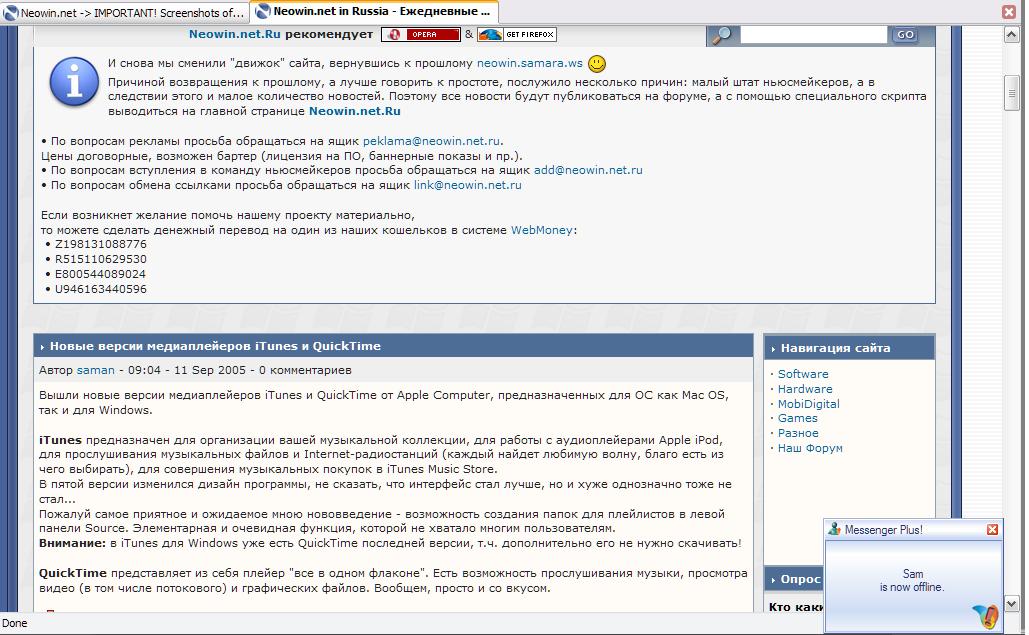Open Software in the site navigation

coord(803,374)
